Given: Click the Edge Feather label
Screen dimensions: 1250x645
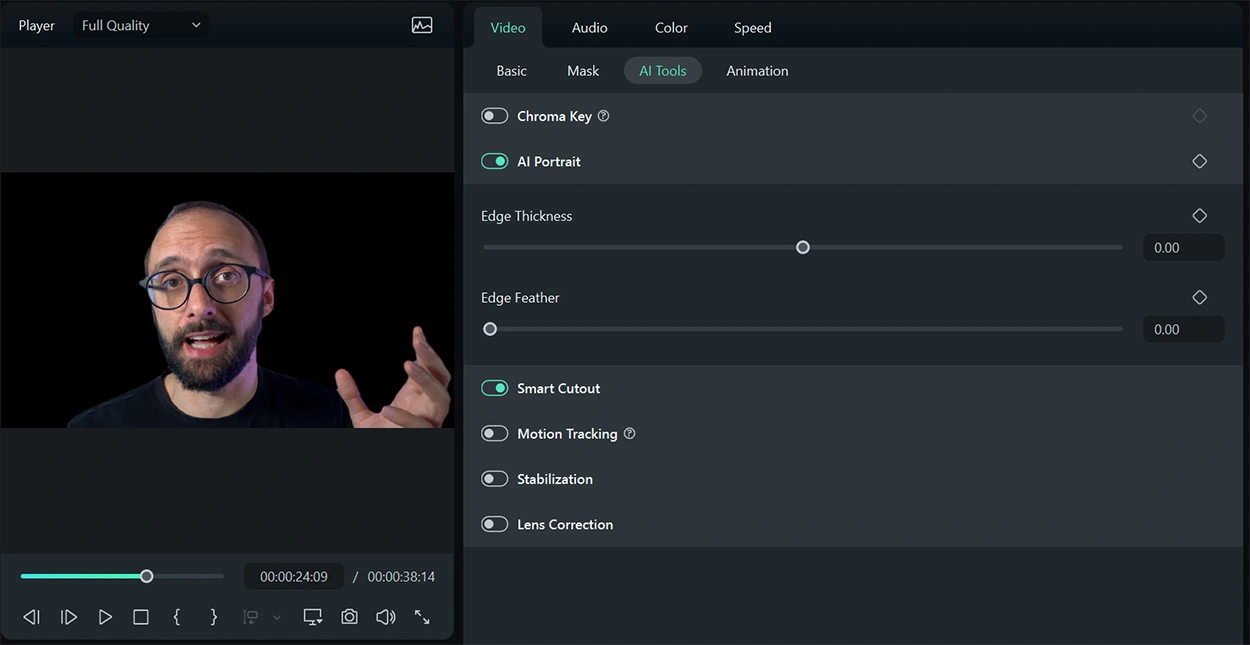Looking at the screenshot, I should 520,298.
